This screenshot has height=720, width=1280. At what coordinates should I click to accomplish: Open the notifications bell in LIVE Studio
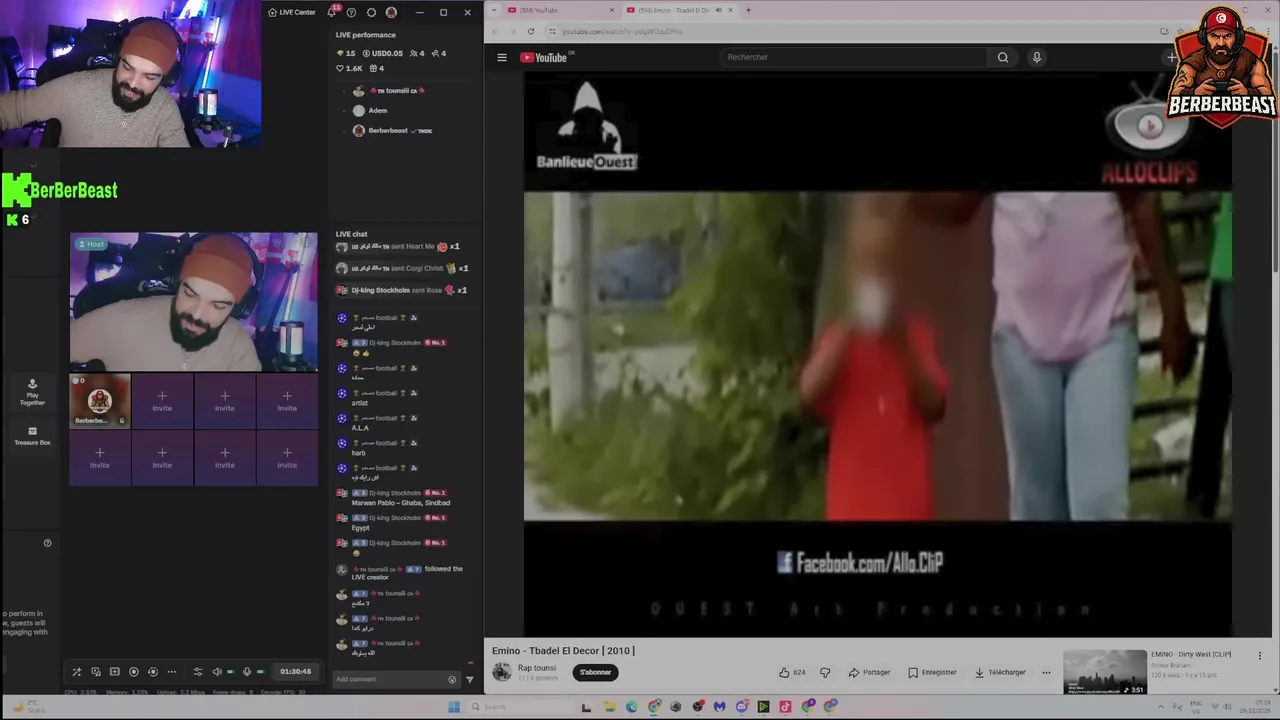pyautogui.click(x=332, y=12)
